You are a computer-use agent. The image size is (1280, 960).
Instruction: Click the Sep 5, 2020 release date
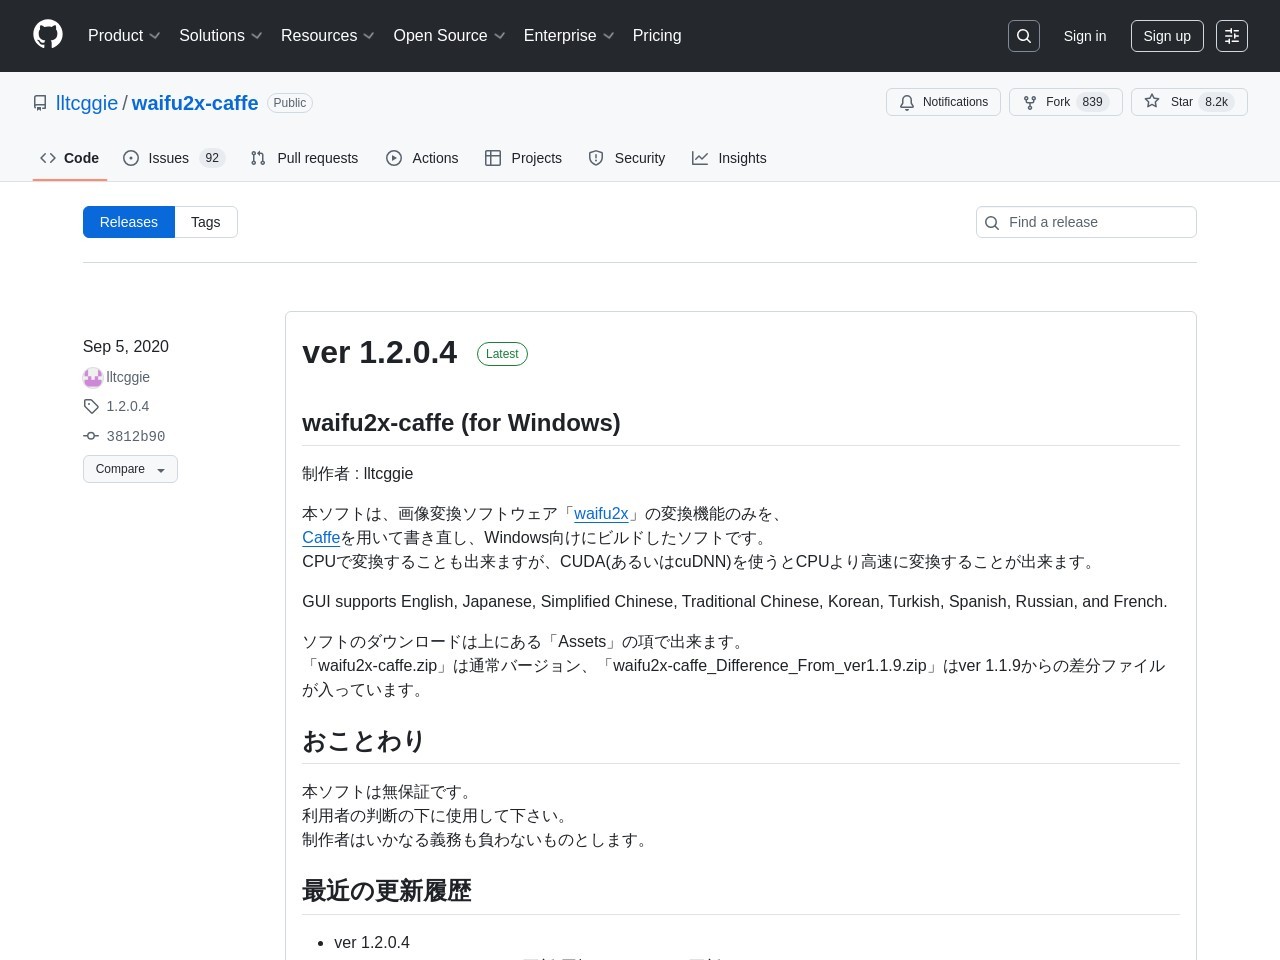tap(126, 346)
